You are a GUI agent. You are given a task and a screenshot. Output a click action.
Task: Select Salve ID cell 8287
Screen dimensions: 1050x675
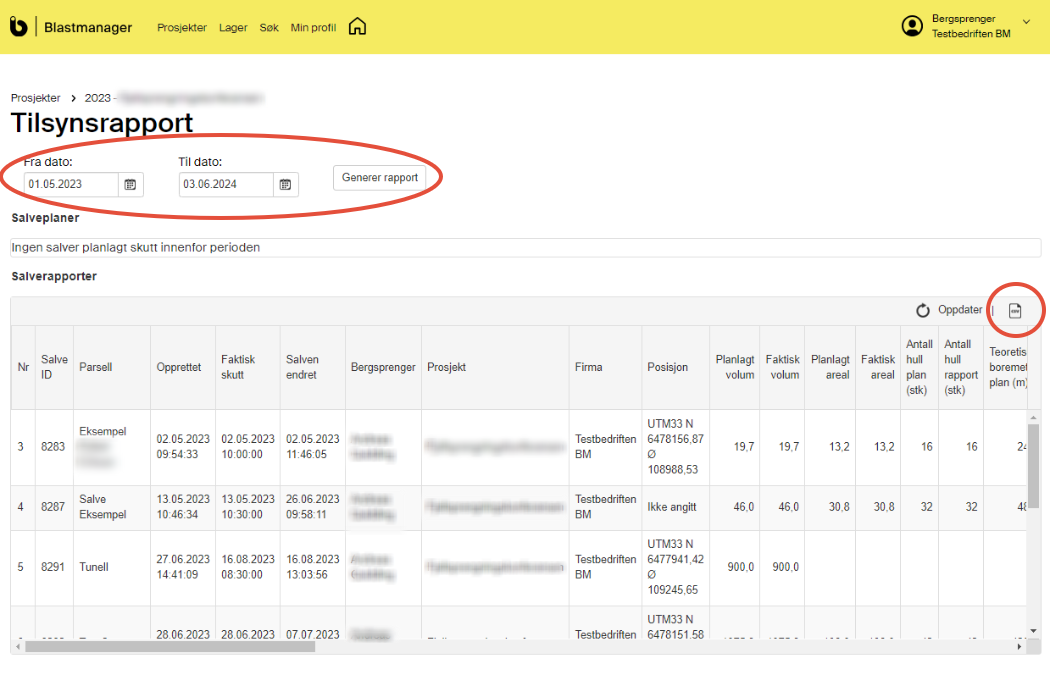point(53,507)
